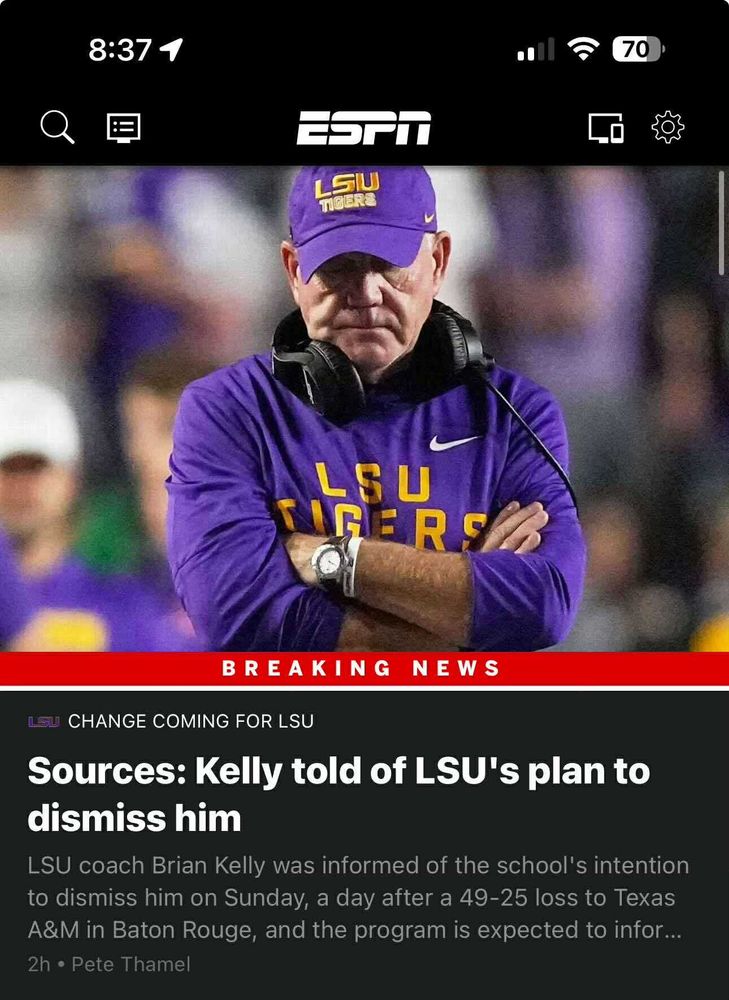
Task: Open the scores list icon
Action: [123, 128]
